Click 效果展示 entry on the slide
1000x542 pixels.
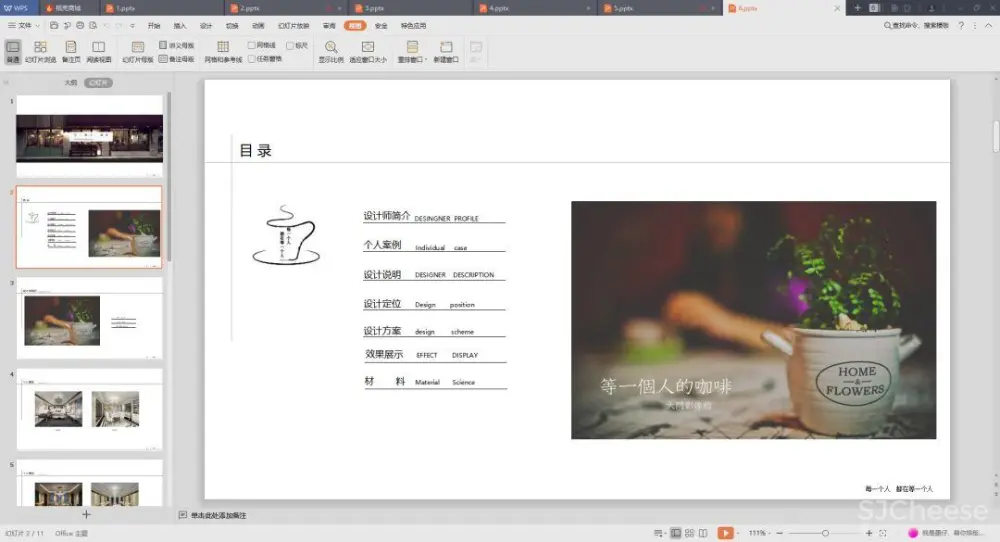(x=384, y=354)
